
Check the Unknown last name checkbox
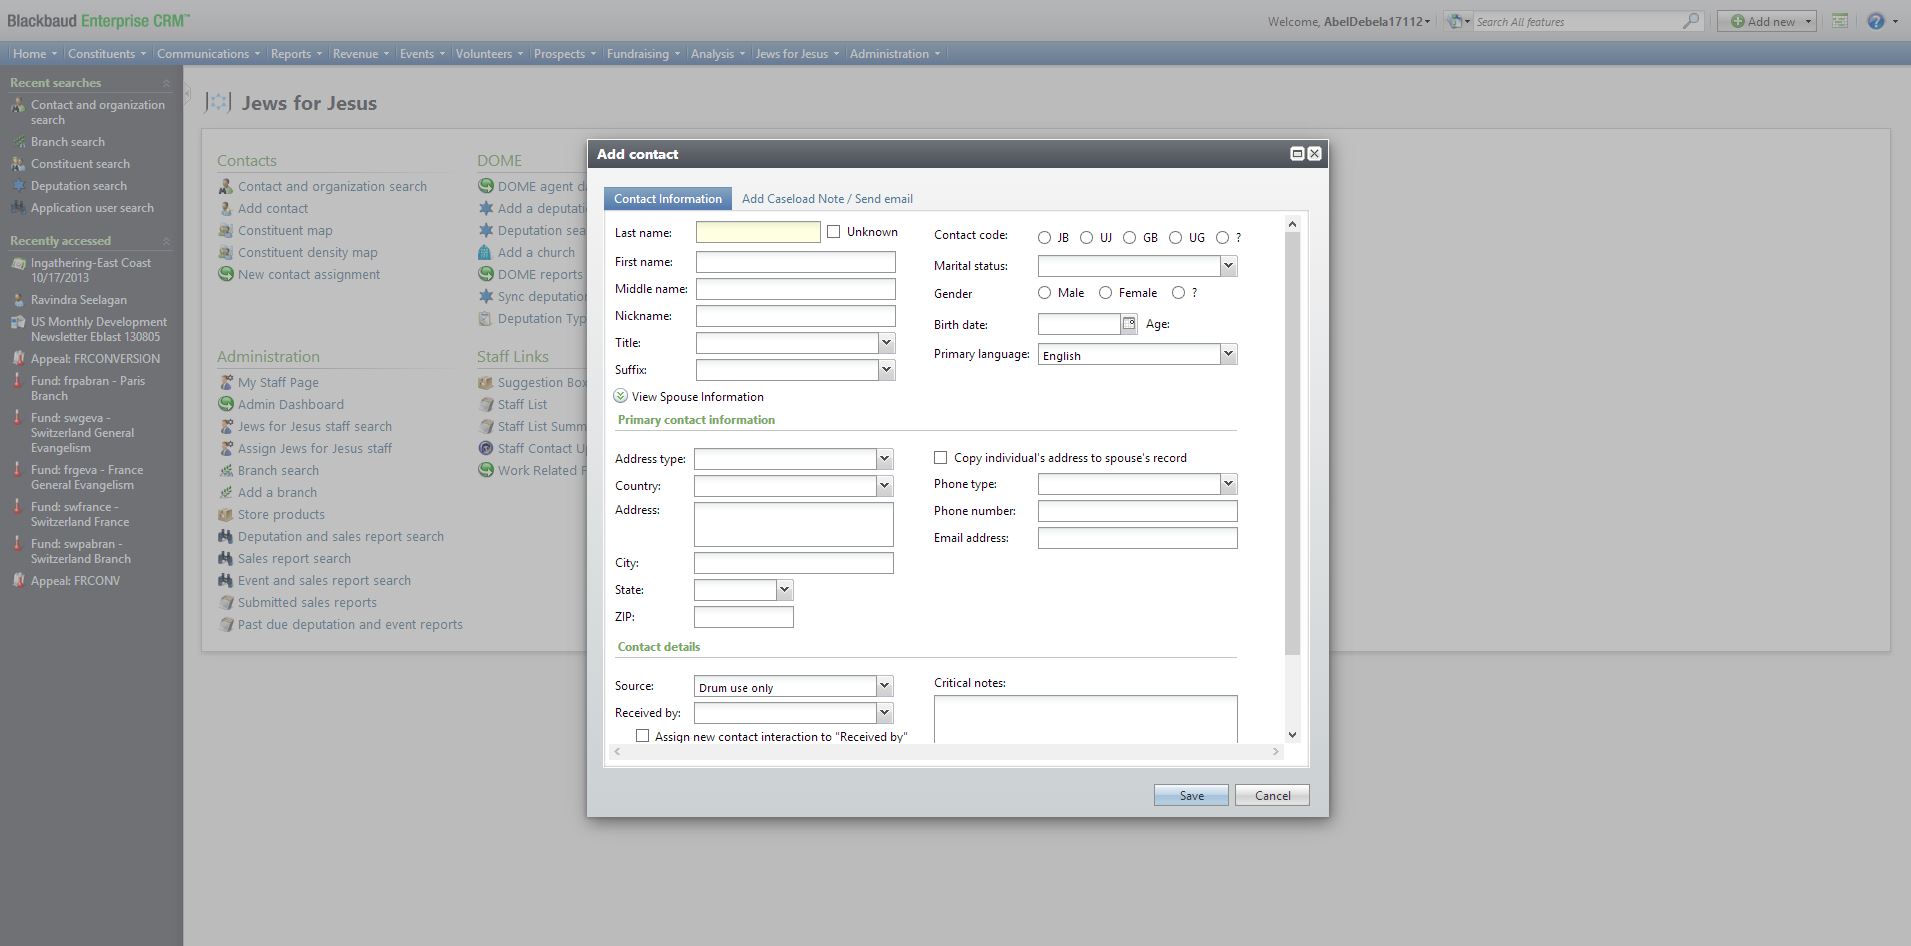[833, 232]
